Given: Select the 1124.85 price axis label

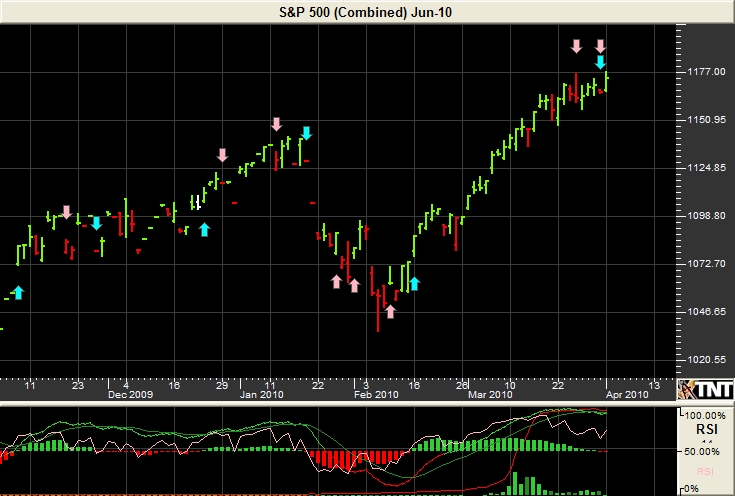Looking at the screenshot, I should coord(706,167).
